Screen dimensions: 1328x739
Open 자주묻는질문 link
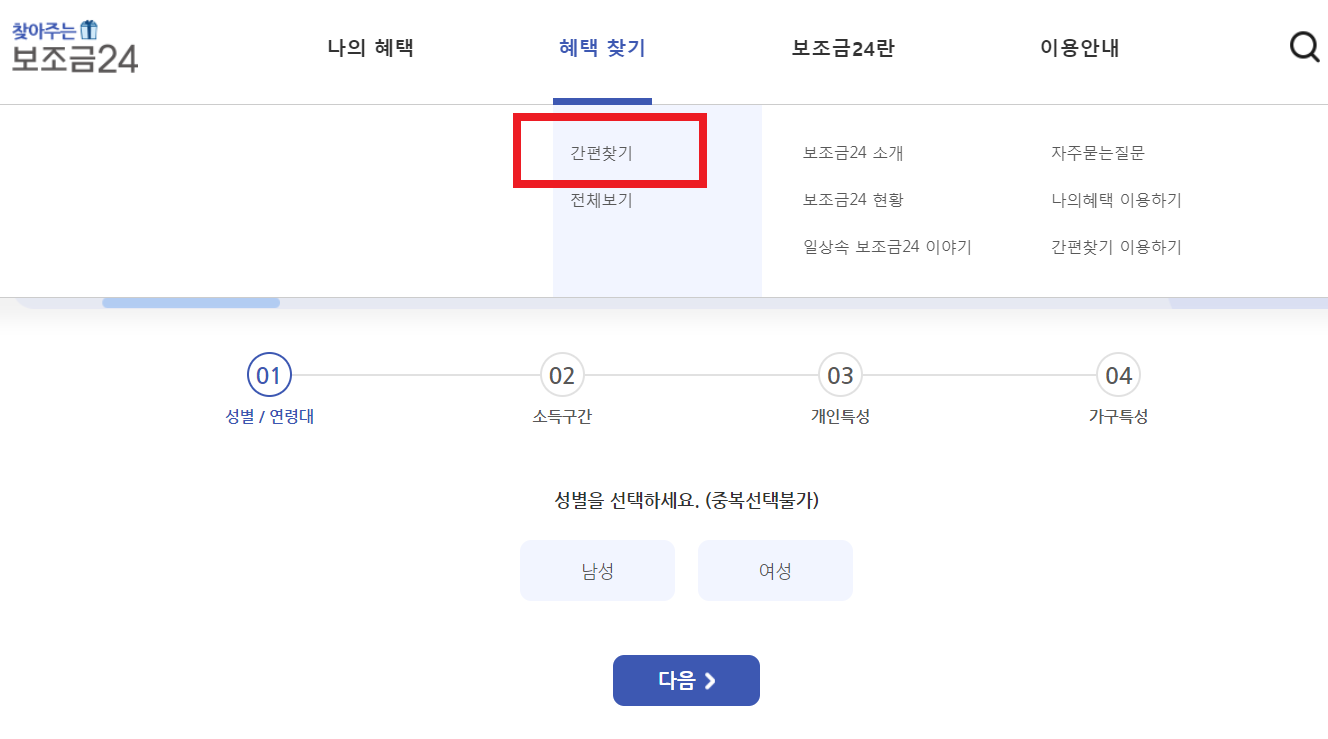tap(1097, 153)
